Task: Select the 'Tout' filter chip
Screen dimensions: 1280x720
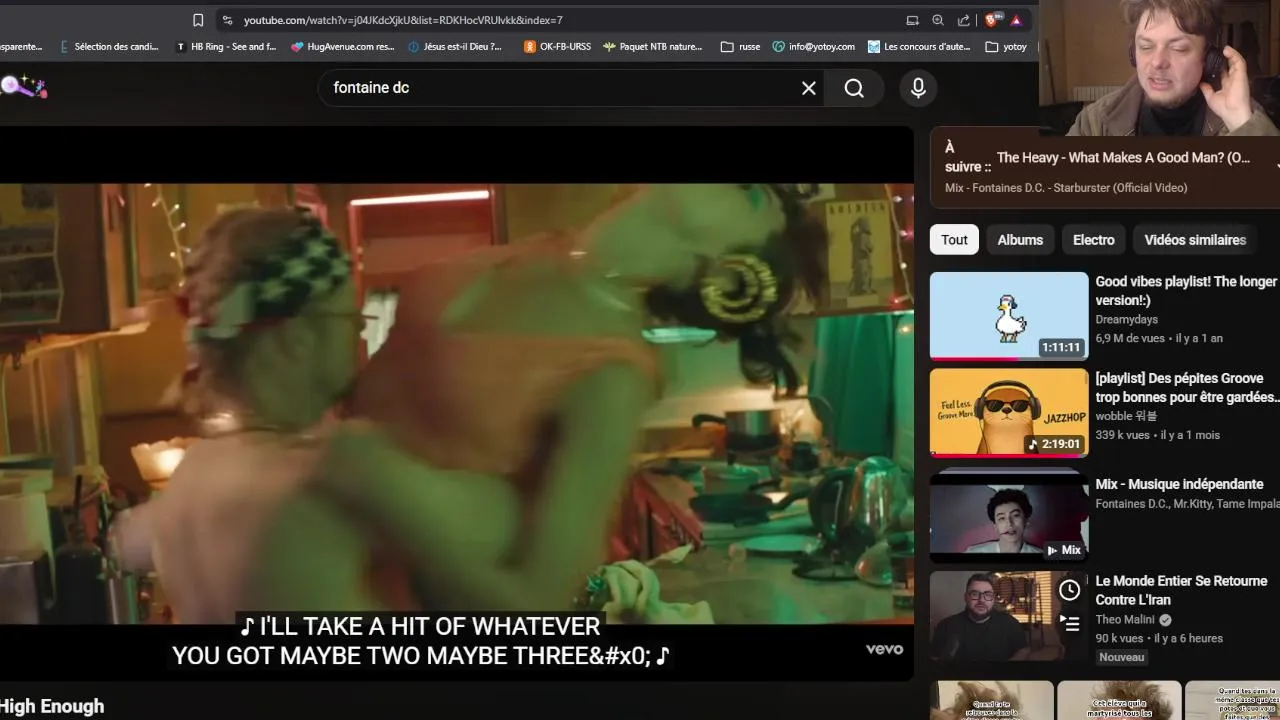Action: [x=954, y=240]
